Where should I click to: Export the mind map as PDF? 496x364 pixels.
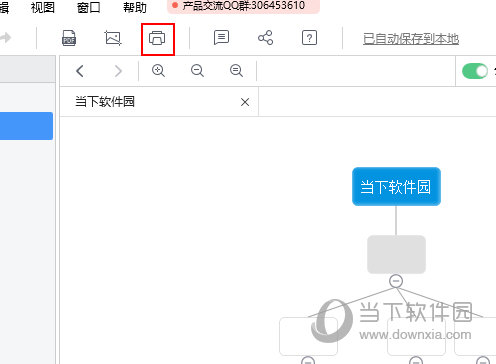tap(69, 38)
